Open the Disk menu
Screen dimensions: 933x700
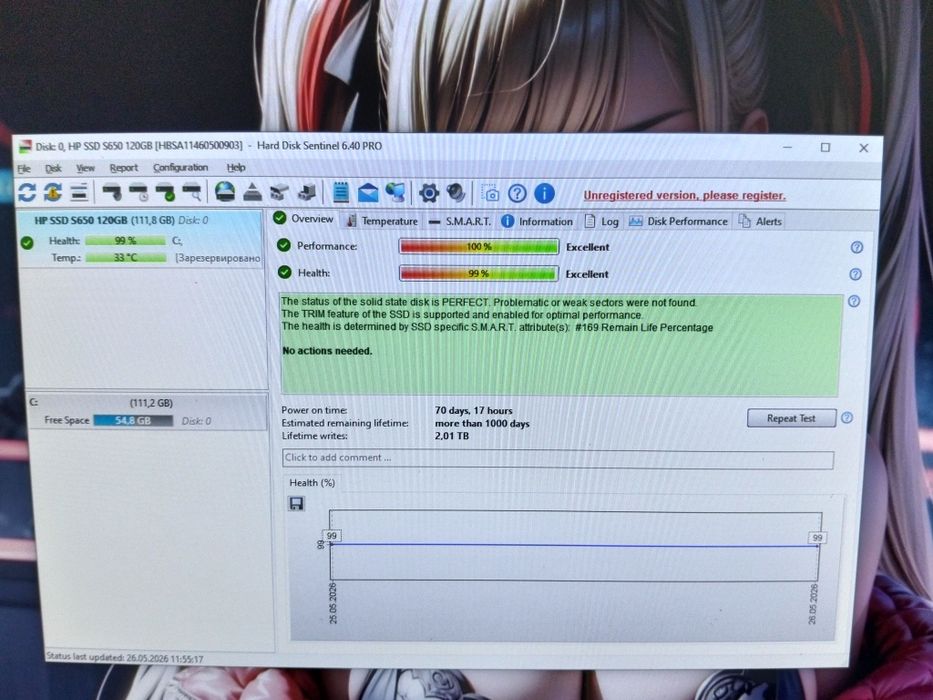[x=53, y=168]
